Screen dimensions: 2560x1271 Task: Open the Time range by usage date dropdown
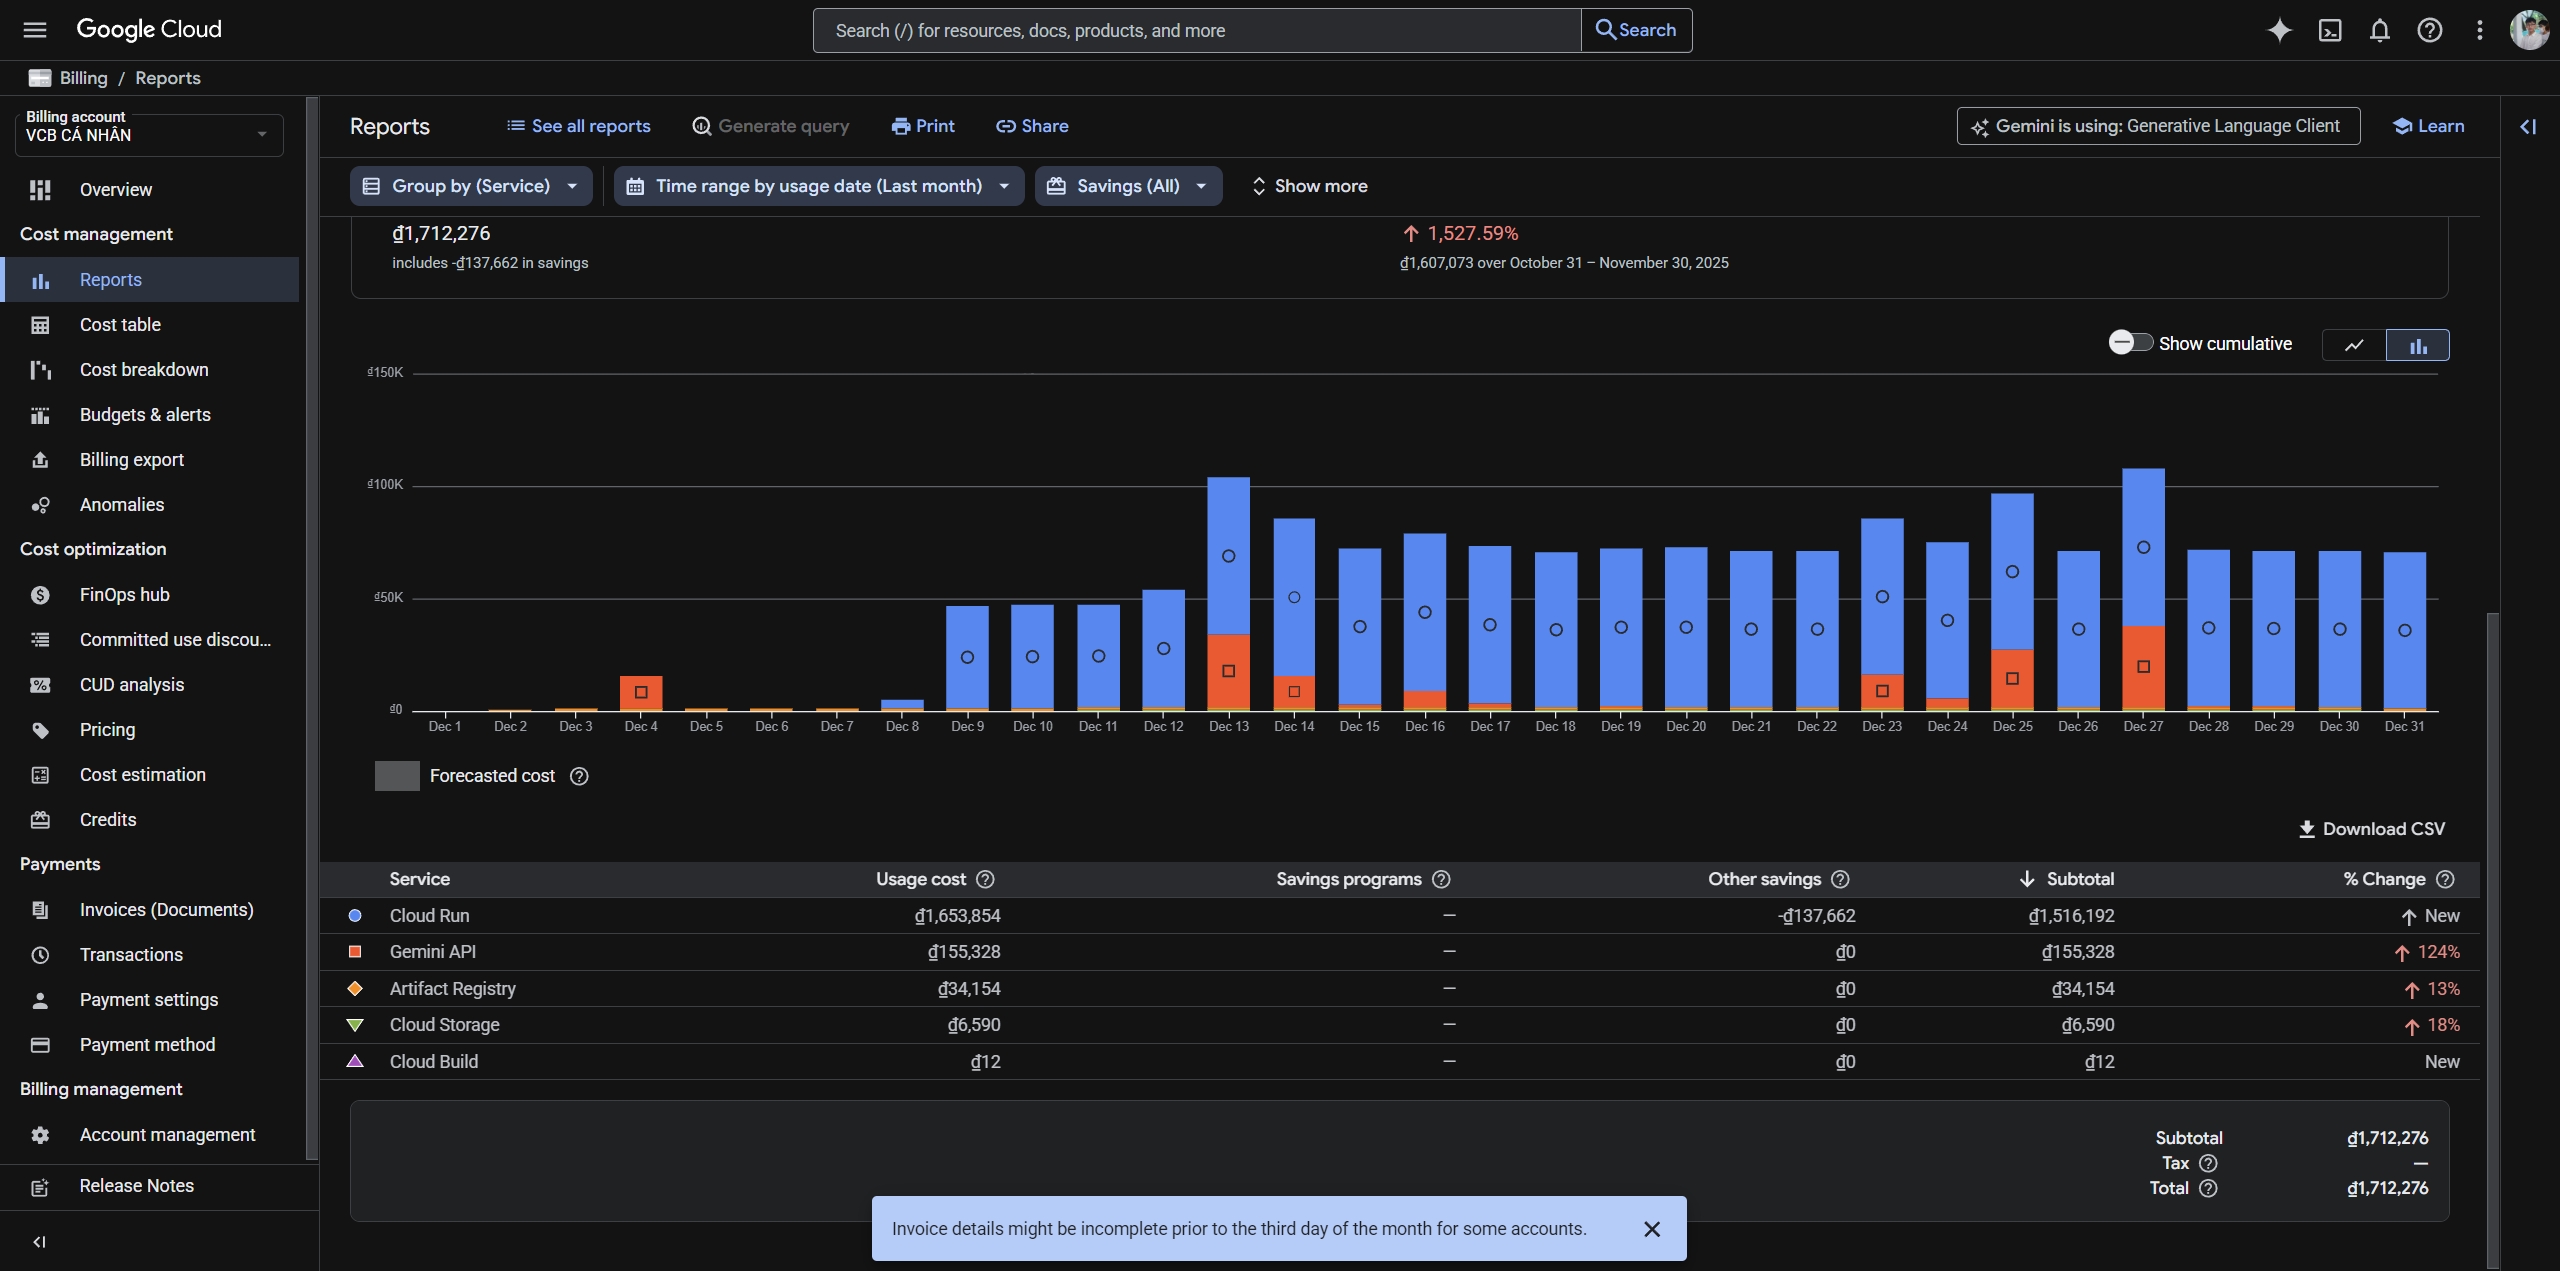coord(818,186)
